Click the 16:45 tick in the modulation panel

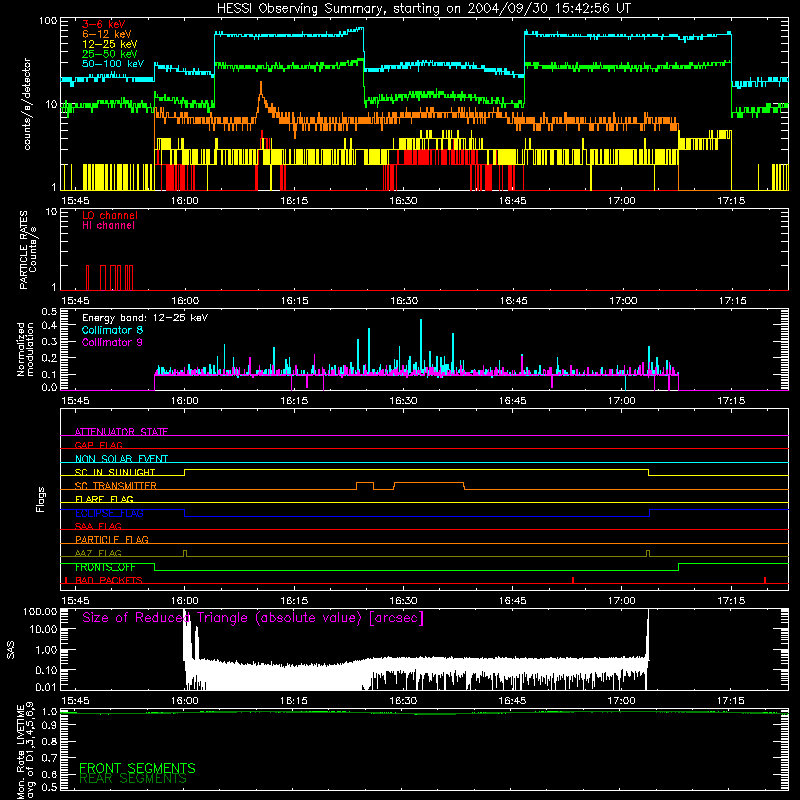(512, 401)
